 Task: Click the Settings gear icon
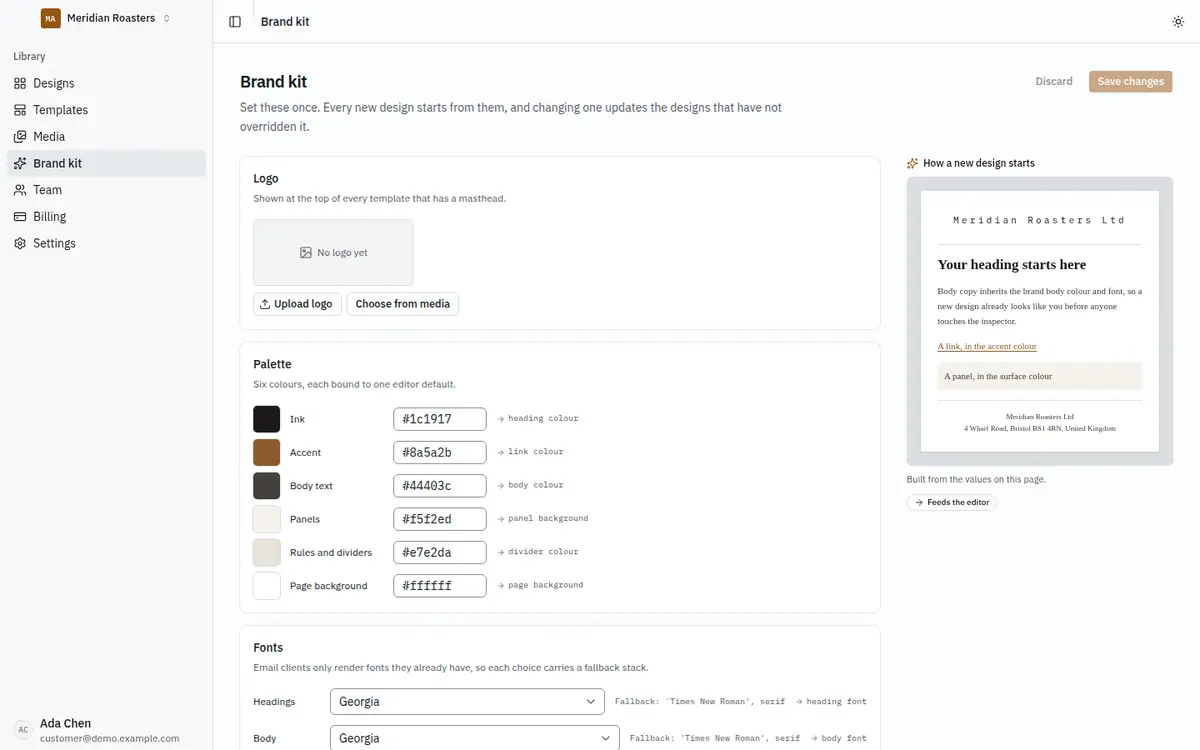20,243
